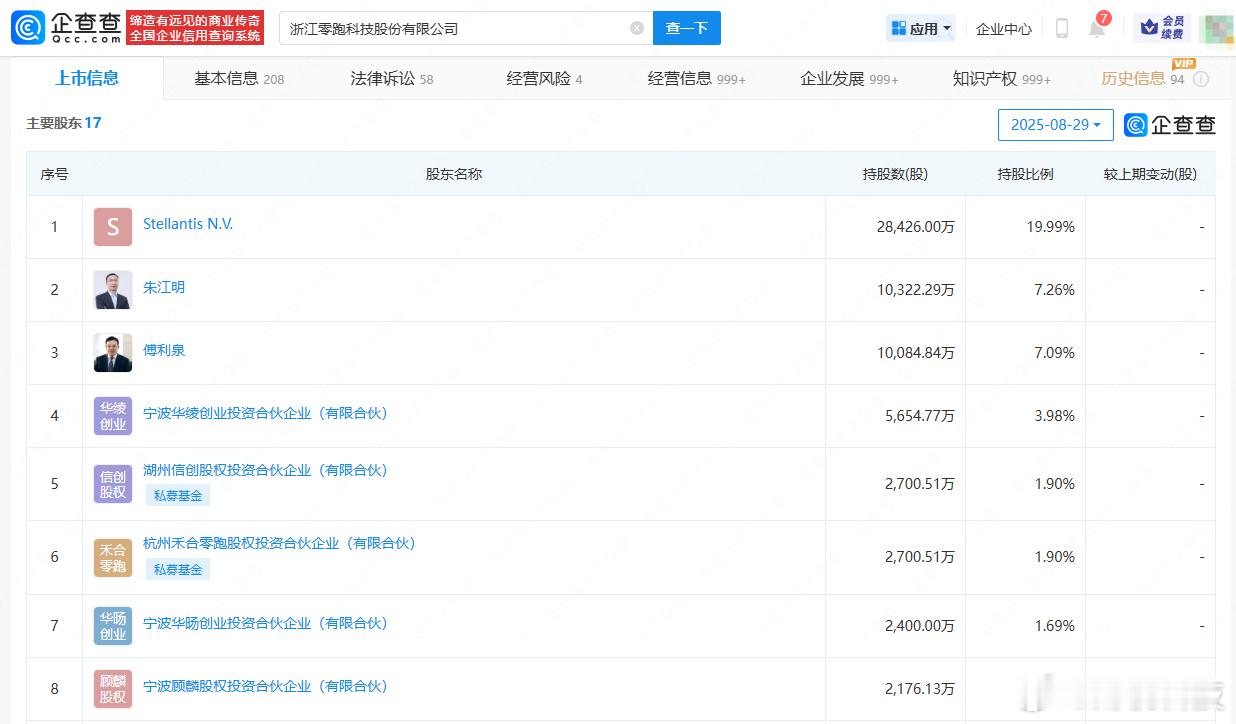The width and height of the screenshot is (1236, 724).
Task: Click the info icon beside 历史信息
Action: point(1201,79)
